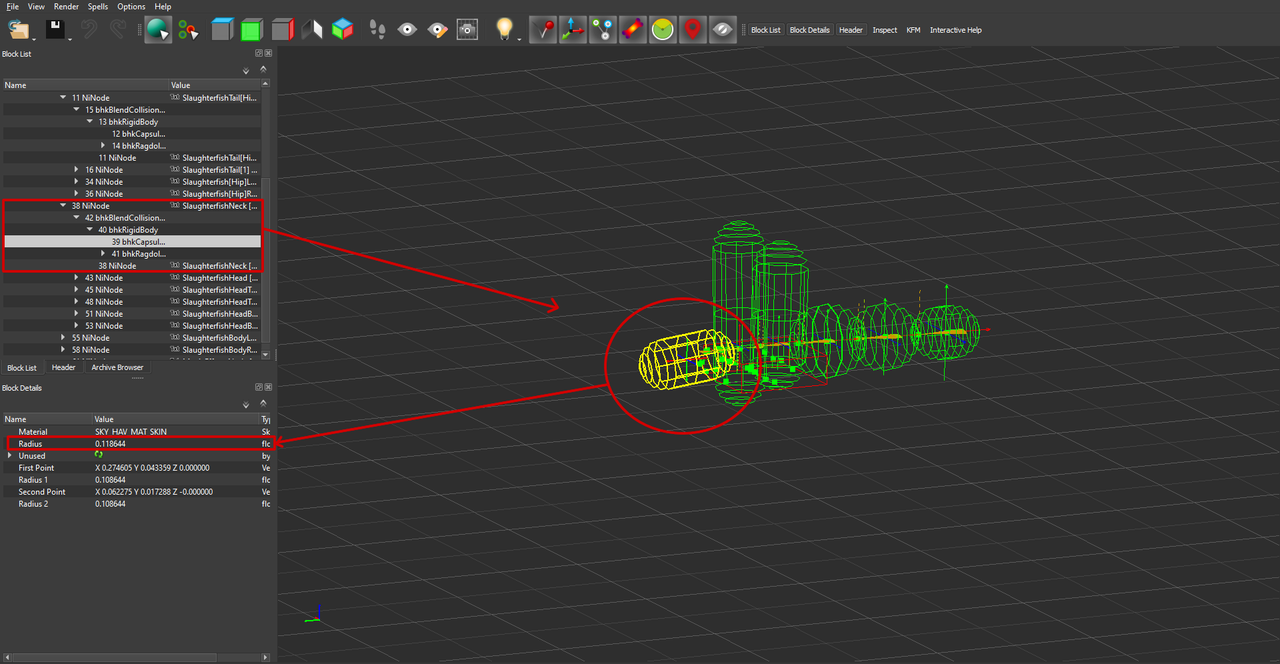The height and width of the screenshot is (664, 1280).
Task: Open the Load file dropdown arrow
Action: pos(33,38)
